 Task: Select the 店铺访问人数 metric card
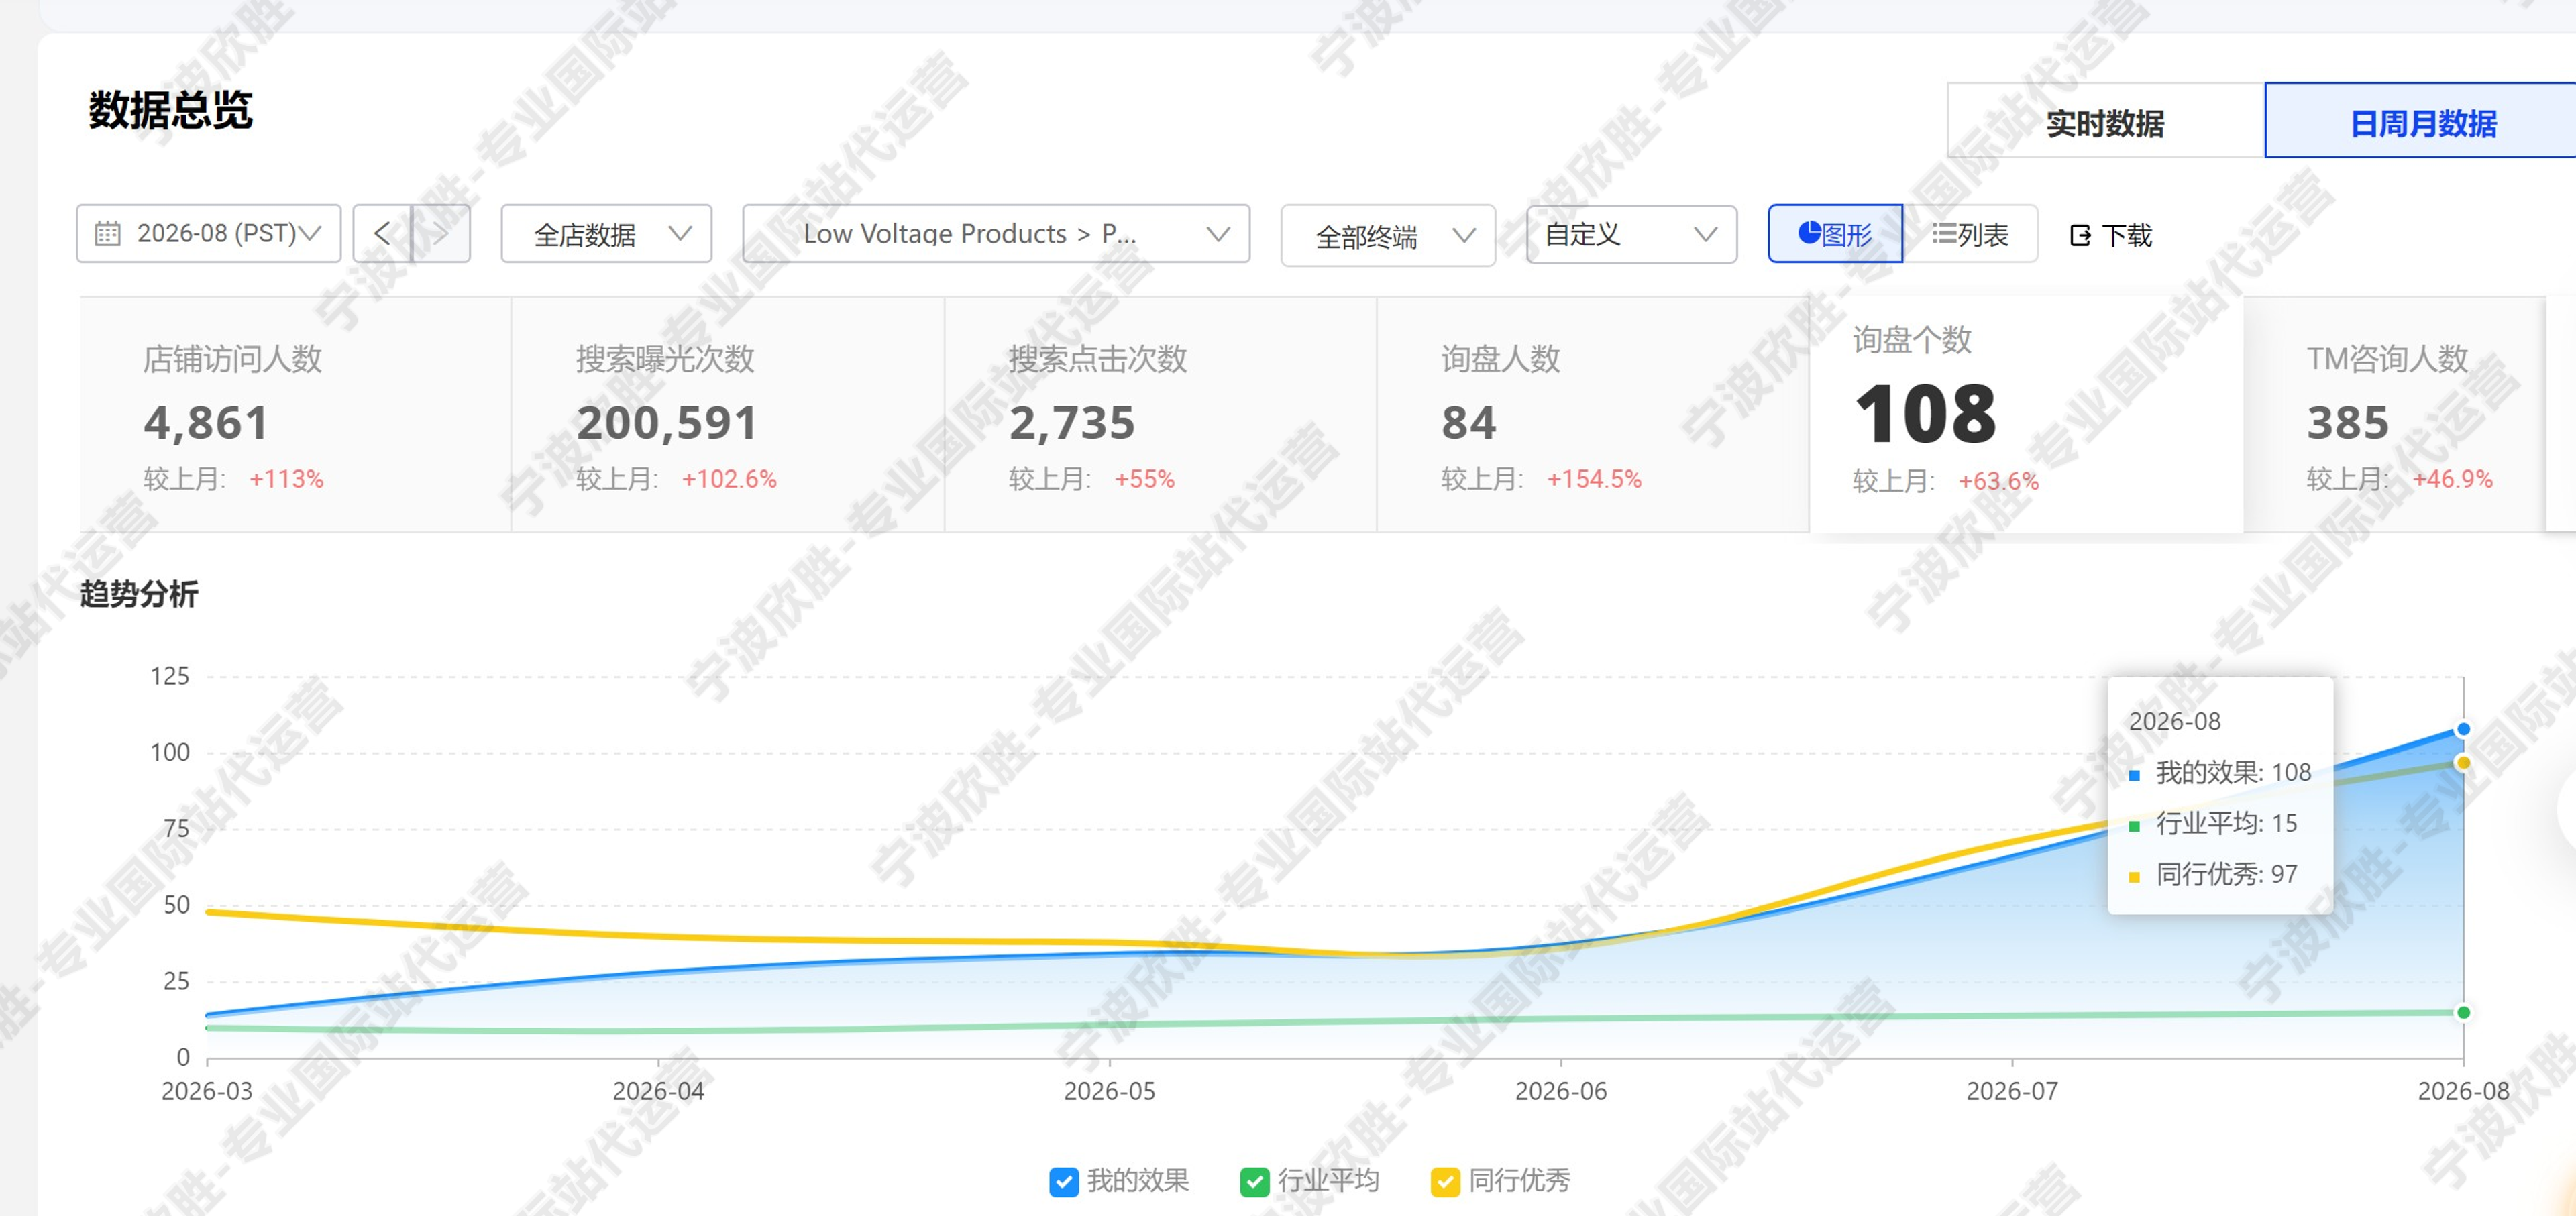click(x=296, y=414)
